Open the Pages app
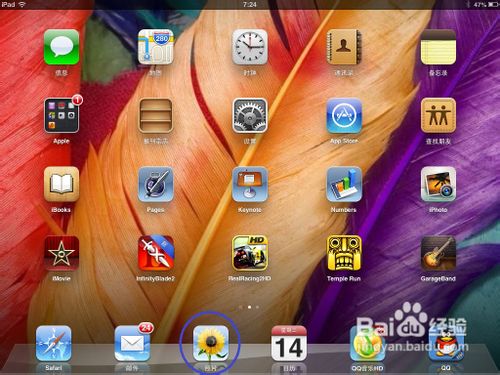Viewport: 500px width, 375px height. point(156,184)
